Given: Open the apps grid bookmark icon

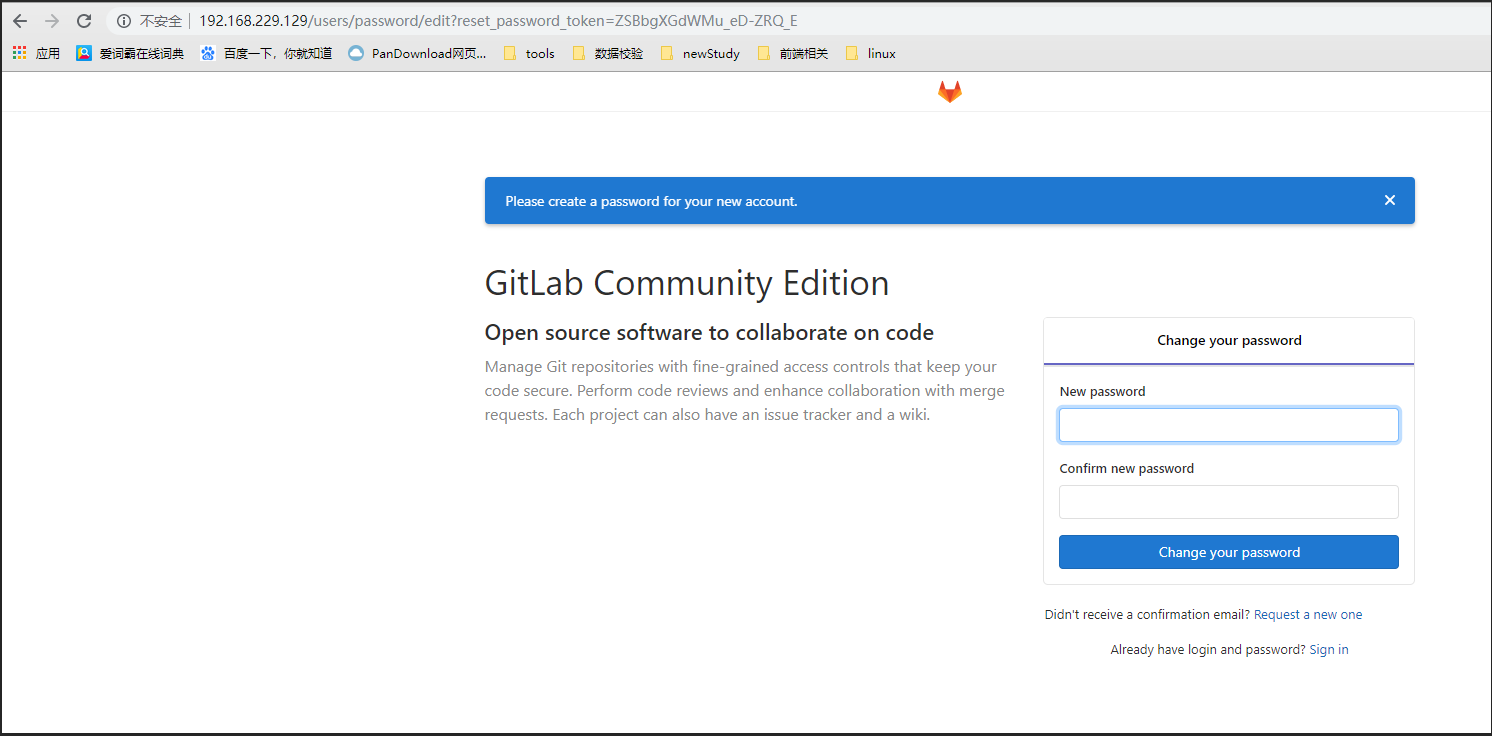Looking at the screenshot, I should point(20,53).
